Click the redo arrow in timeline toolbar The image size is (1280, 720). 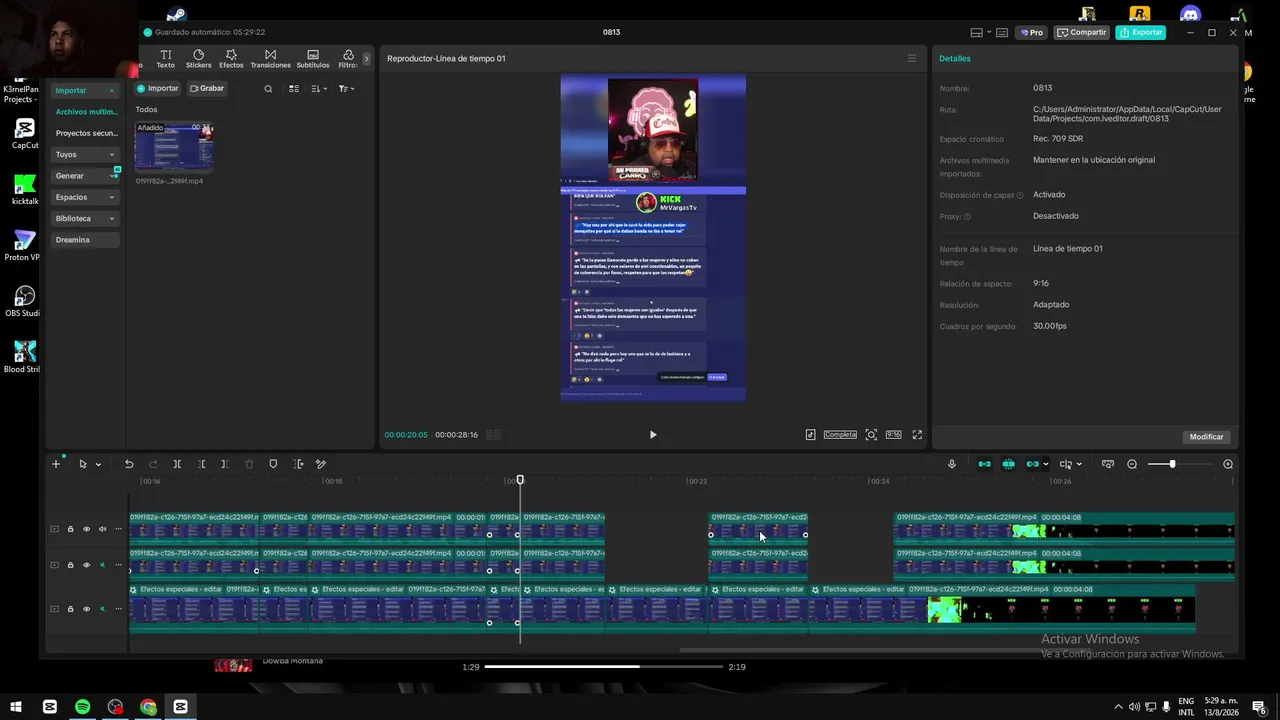point(153,464)
